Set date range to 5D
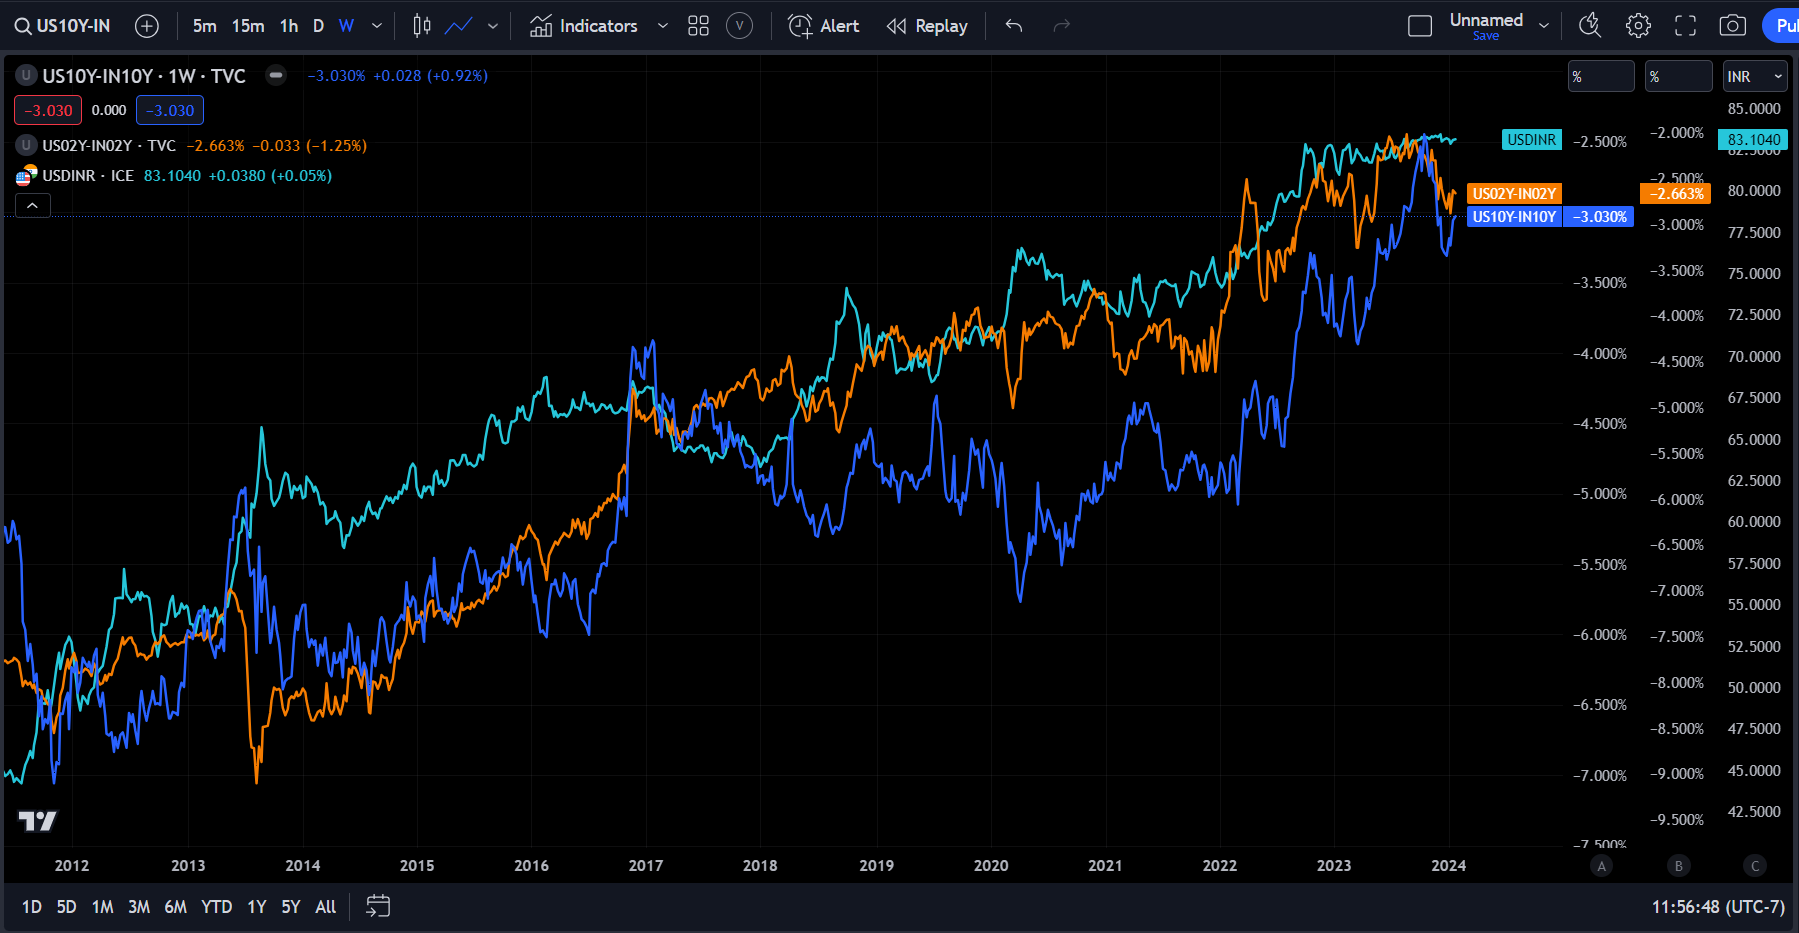 coord(66,907)
